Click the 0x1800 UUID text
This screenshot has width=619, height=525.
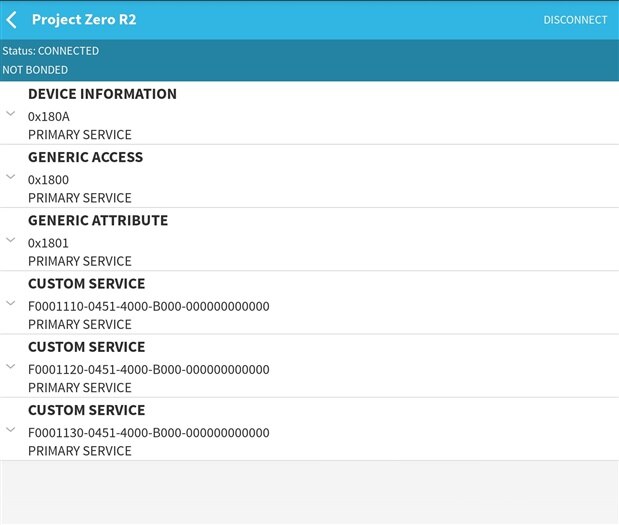click(48, 180)
